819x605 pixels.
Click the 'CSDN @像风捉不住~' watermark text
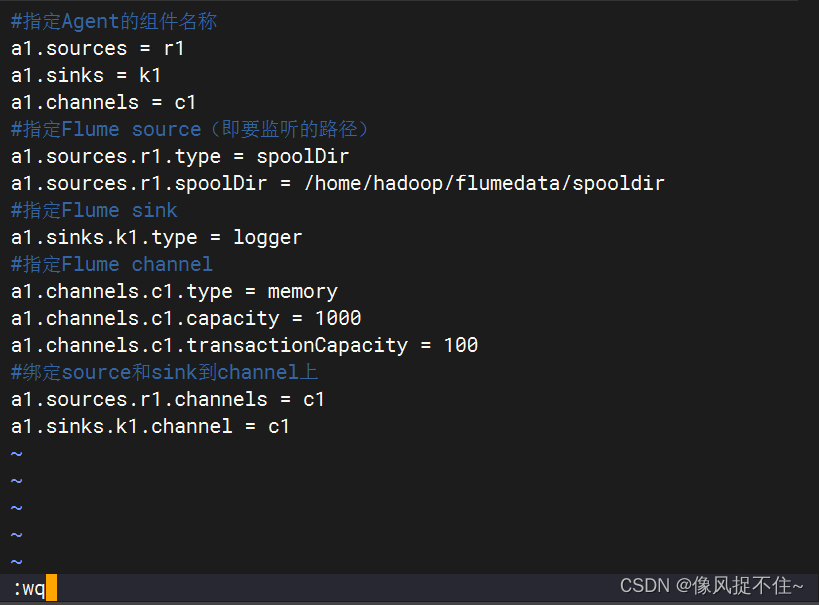[x=711, y=586]
